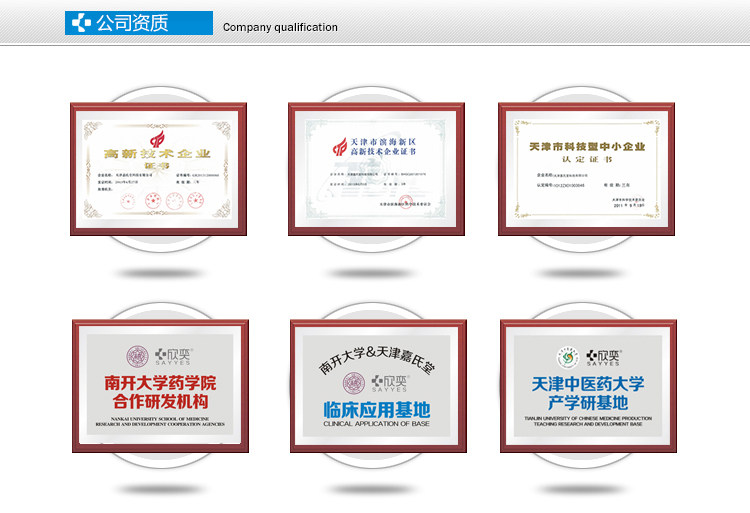This screenshot has height=513, width=750.
Task: Click the white cross logo in the blue header
Action: pos(81,23)
